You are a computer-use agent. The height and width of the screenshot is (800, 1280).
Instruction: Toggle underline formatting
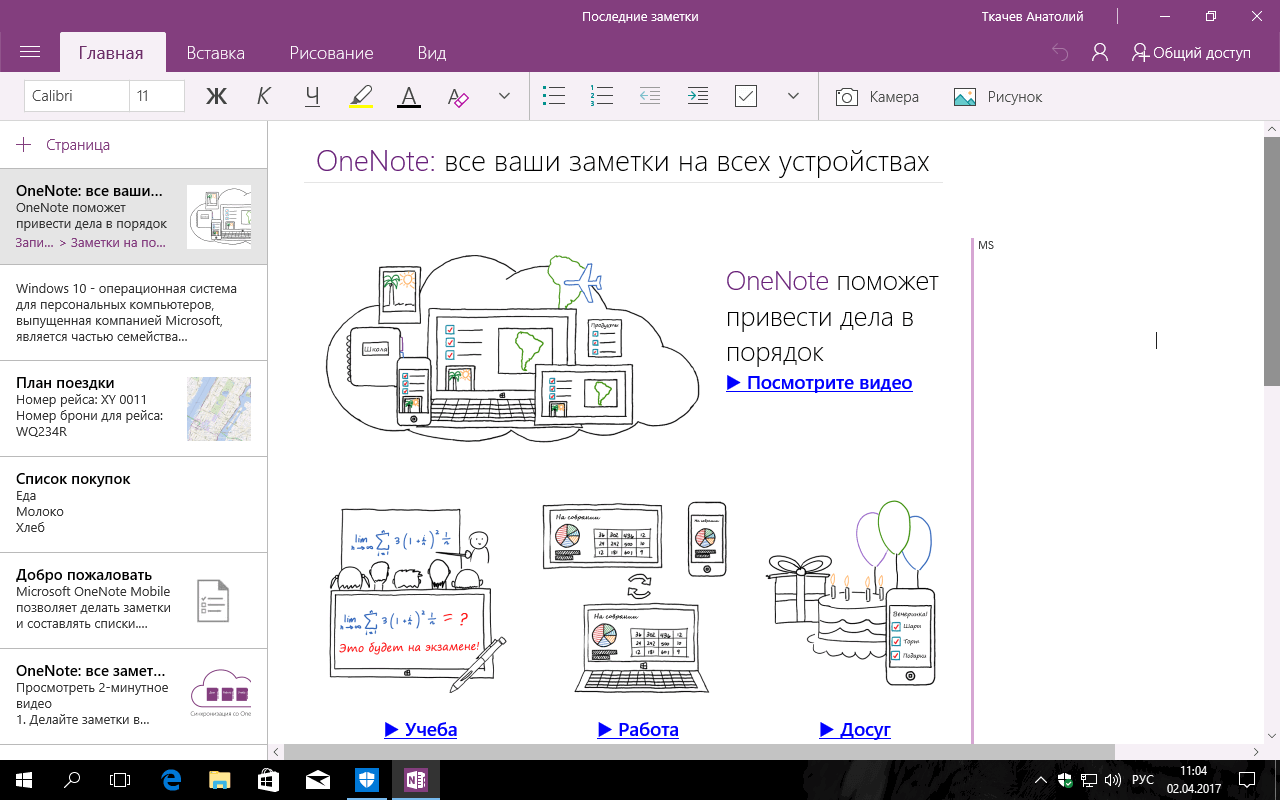(312, 96)
